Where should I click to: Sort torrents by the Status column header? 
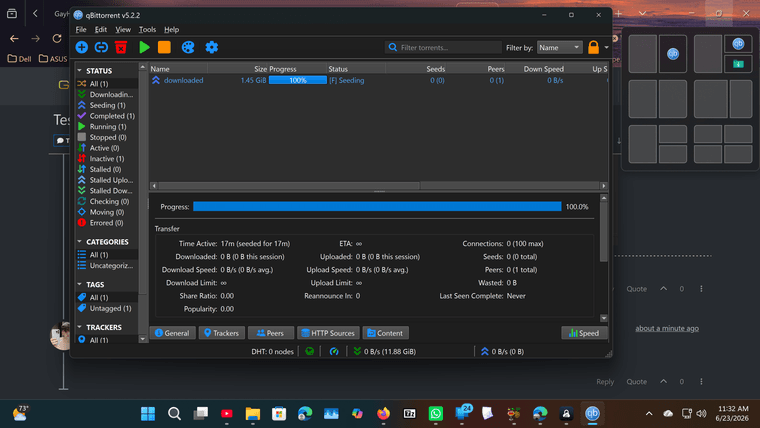356,69
